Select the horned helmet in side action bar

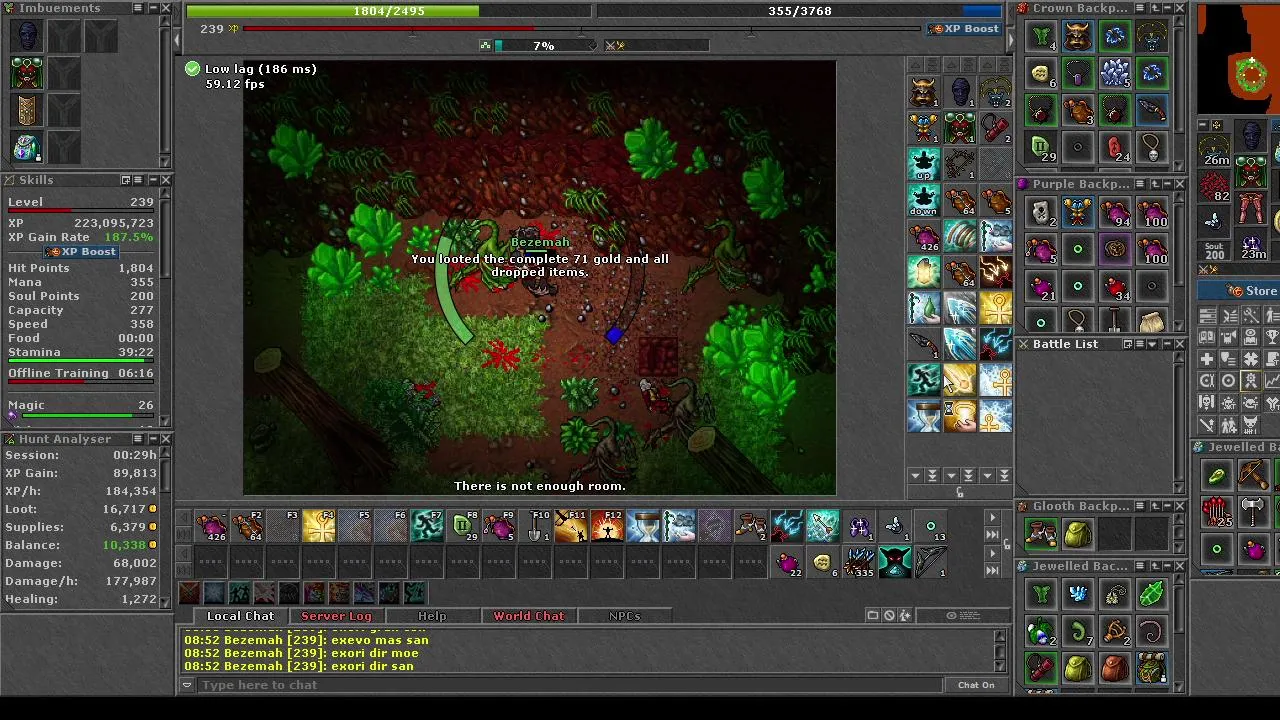click(924, 92)
